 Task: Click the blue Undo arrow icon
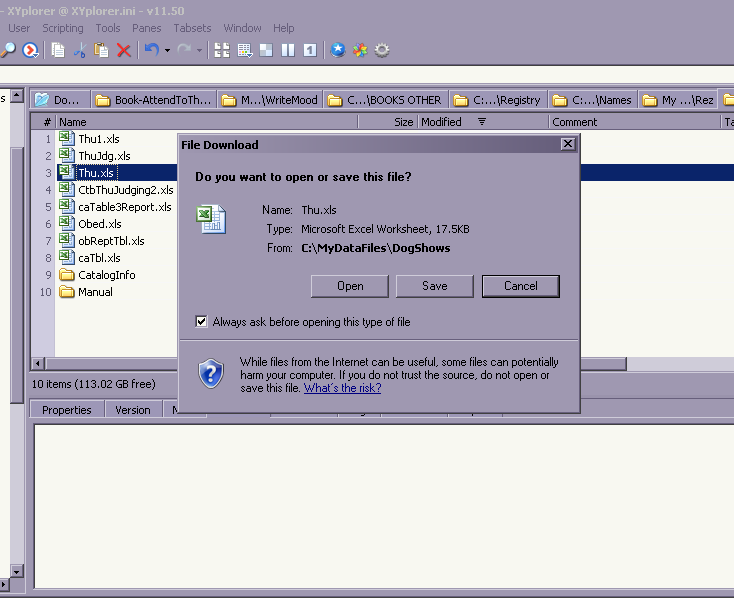pyautogui.click(x=151, y=50)
